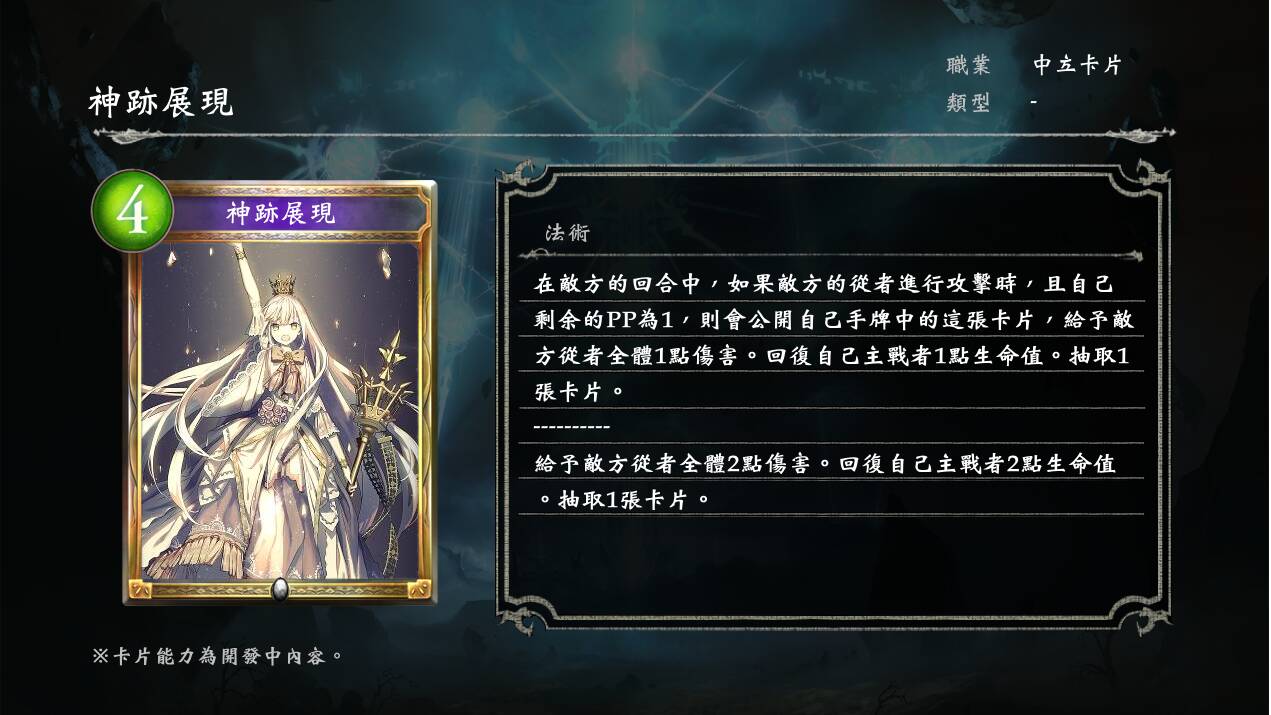Click the green cost orb showing 4
This screenshot has height=715, width=1271.
(132, 212)
